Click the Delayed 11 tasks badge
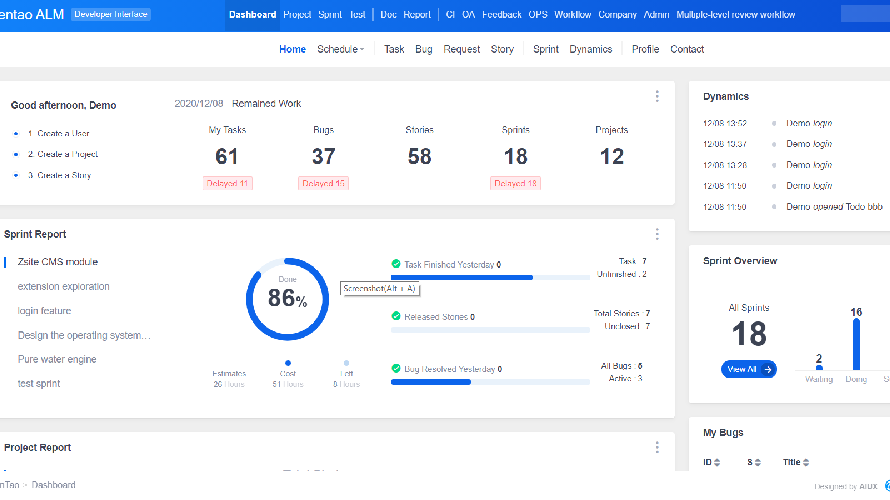 [226, 183]
